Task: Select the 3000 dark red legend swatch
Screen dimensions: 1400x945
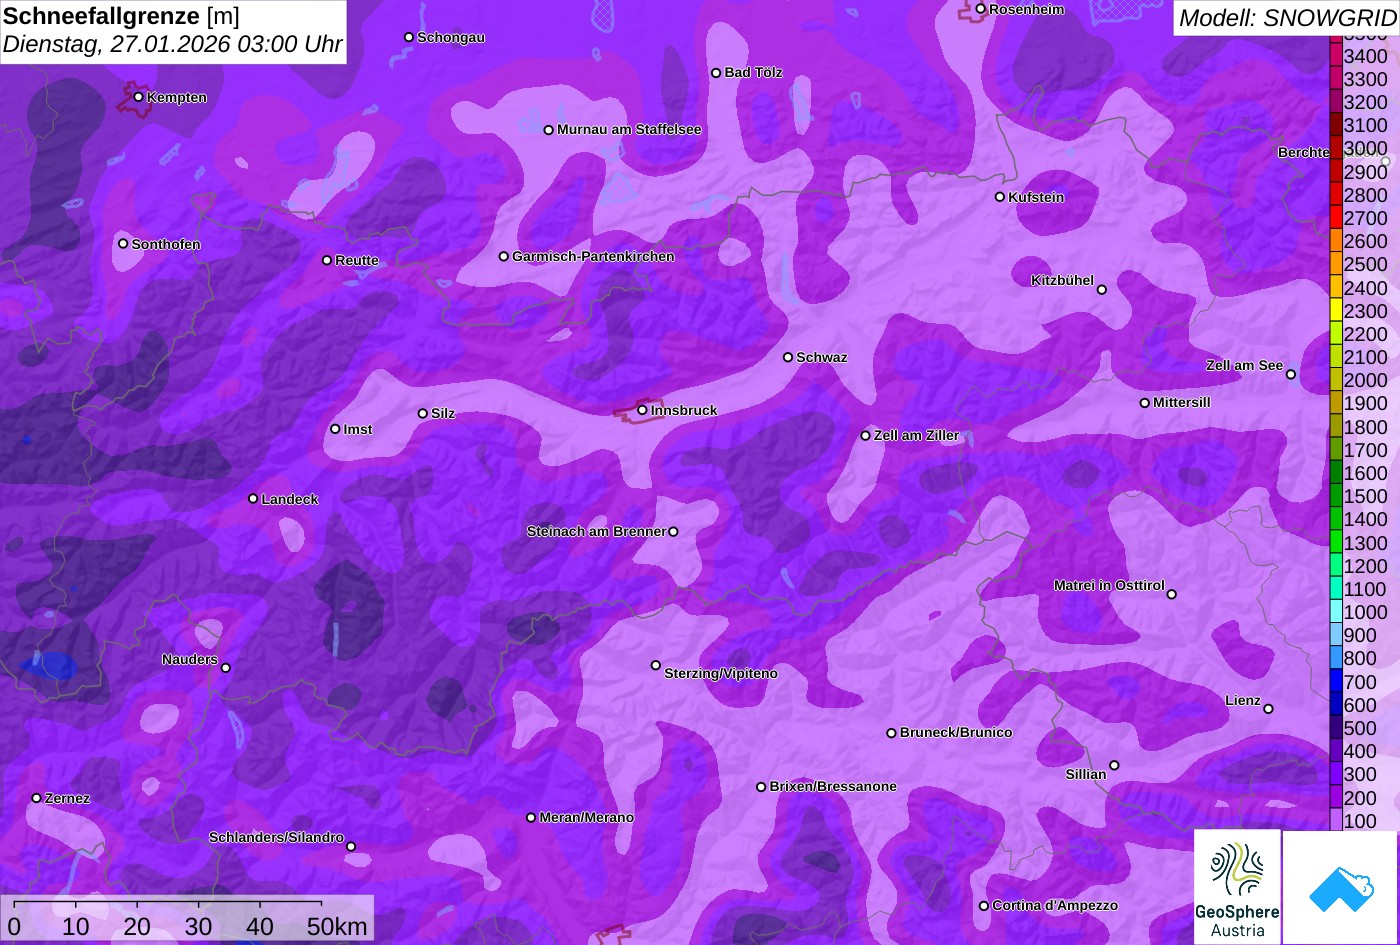Action: click(1335, 148)
